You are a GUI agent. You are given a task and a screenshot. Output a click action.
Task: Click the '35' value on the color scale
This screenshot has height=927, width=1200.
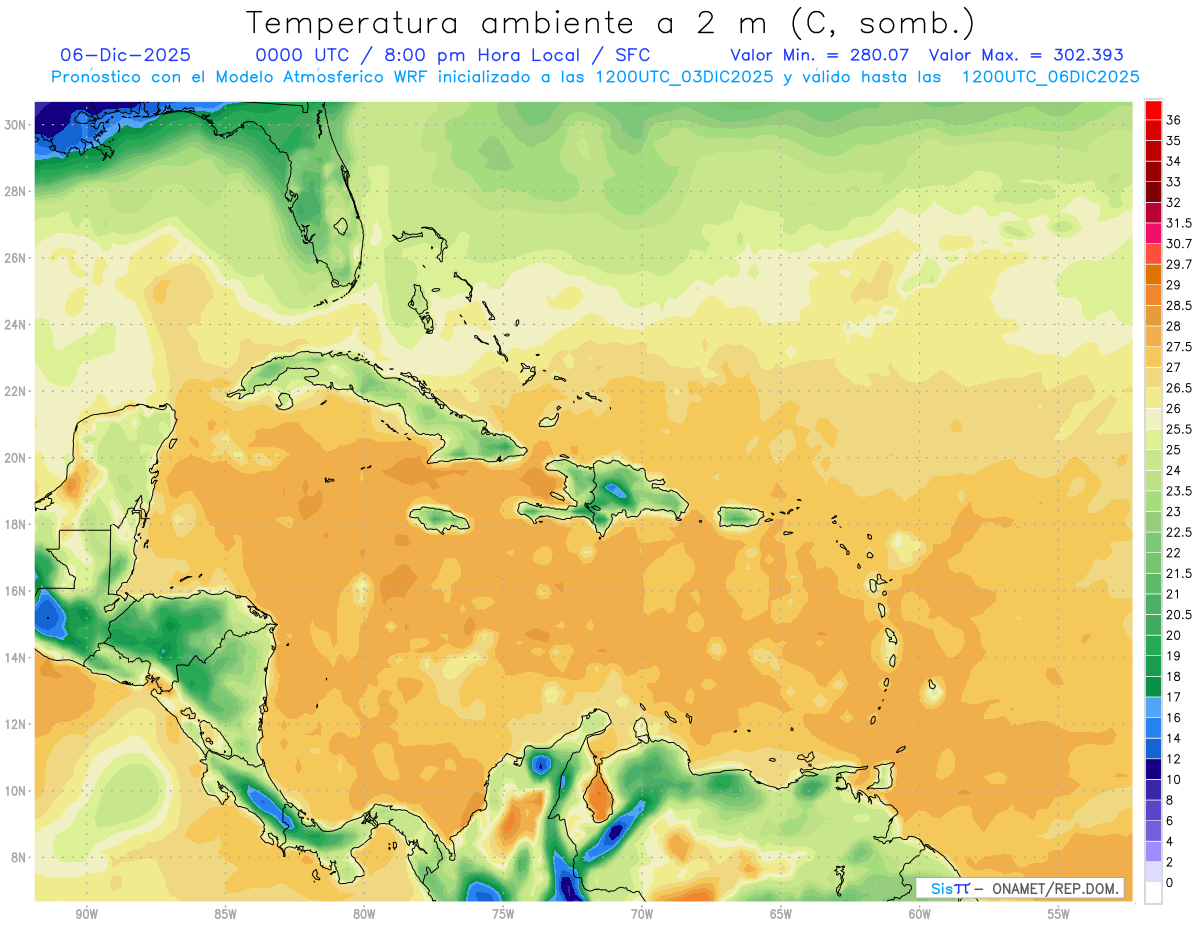click(x=1174, y=141)
